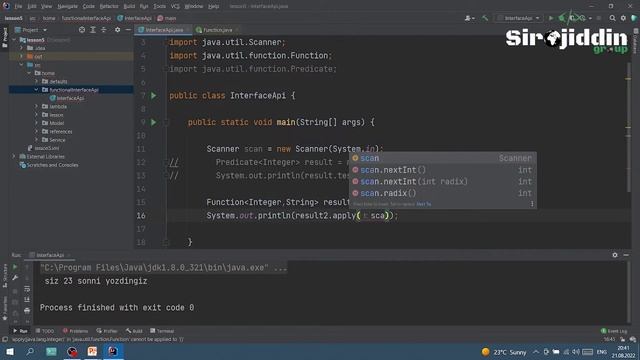640x360 pixels.
Task: Open the Project panel gear options
Action: pos(118,30)
